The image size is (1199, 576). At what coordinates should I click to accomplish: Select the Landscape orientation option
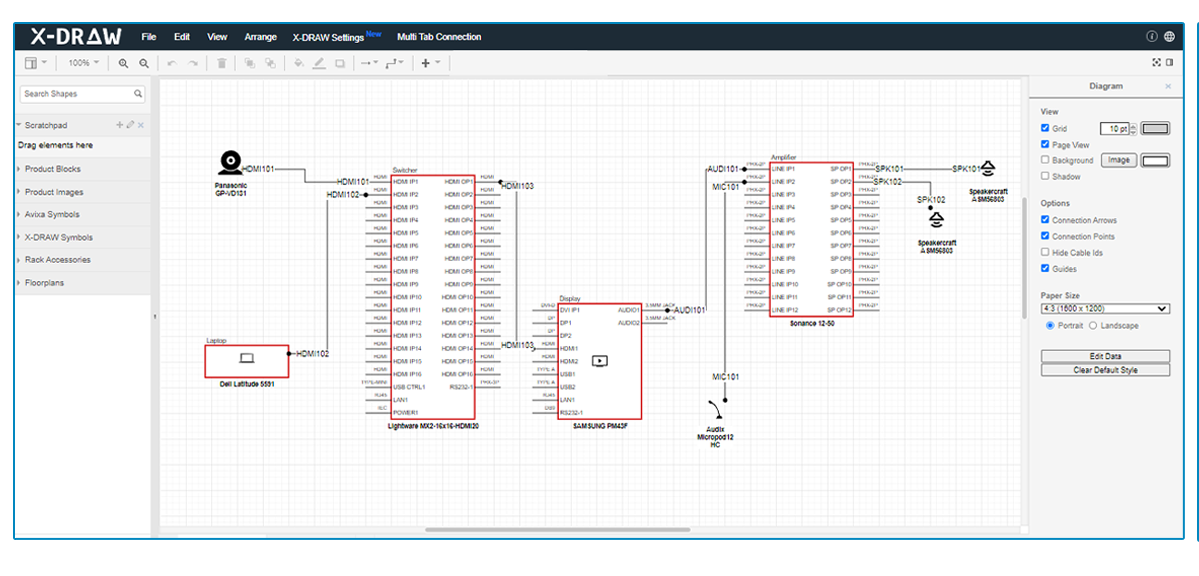coord(1093,326)
